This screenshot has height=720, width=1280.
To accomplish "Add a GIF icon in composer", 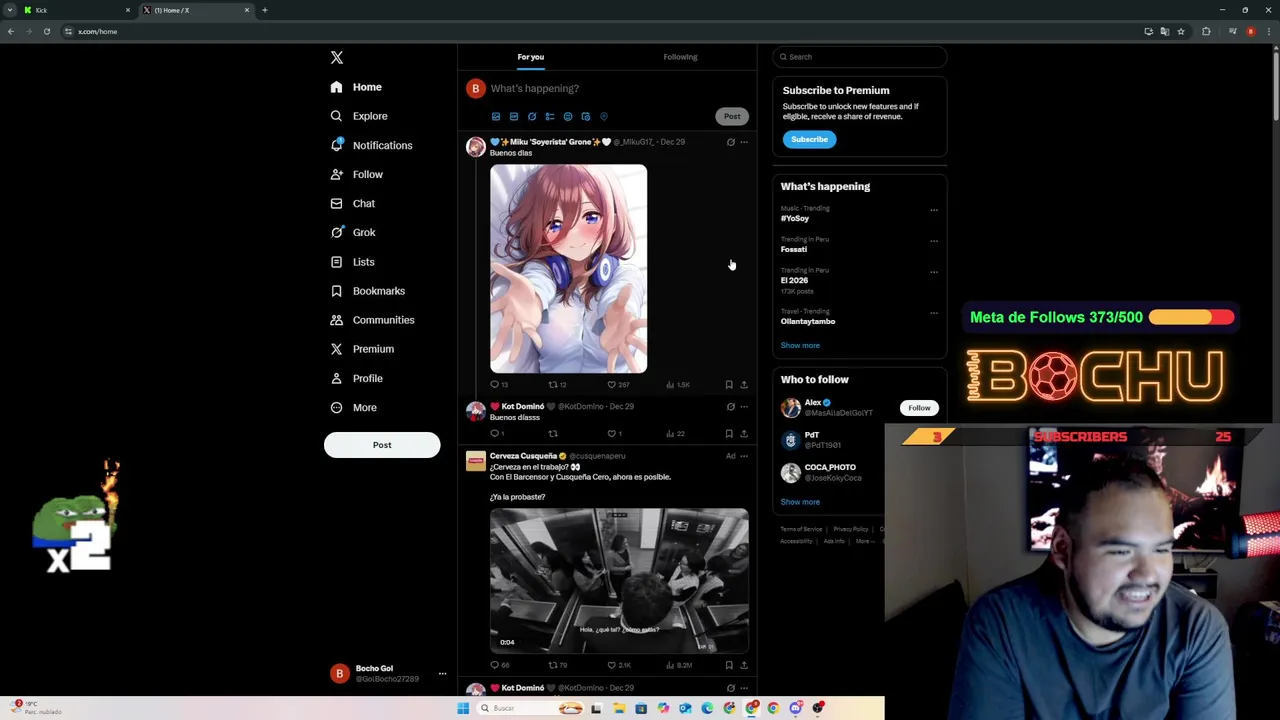I will click(514, 117).
